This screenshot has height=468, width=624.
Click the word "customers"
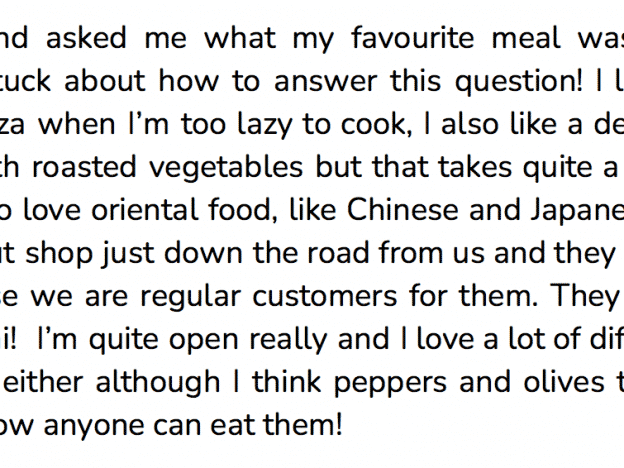point(325,296)
